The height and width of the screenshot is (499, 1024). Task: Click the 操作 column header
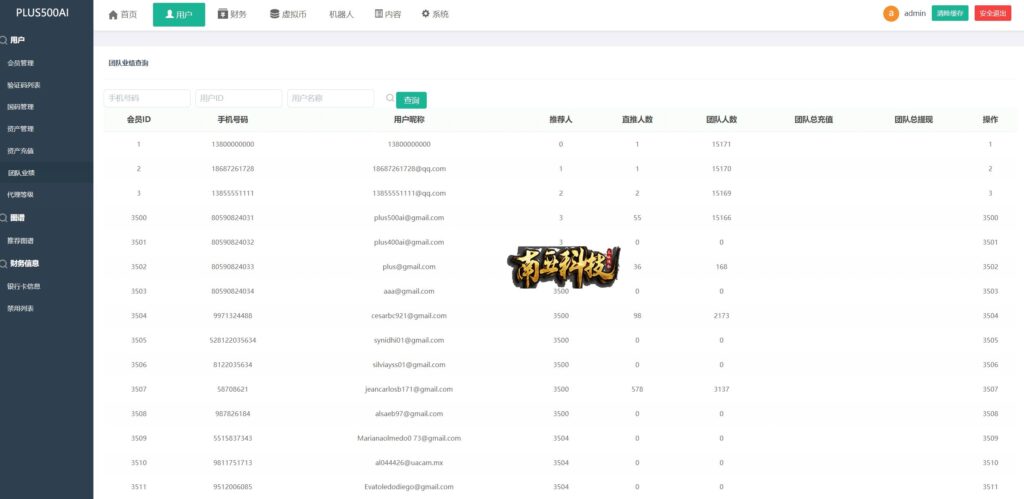(991, 120)
